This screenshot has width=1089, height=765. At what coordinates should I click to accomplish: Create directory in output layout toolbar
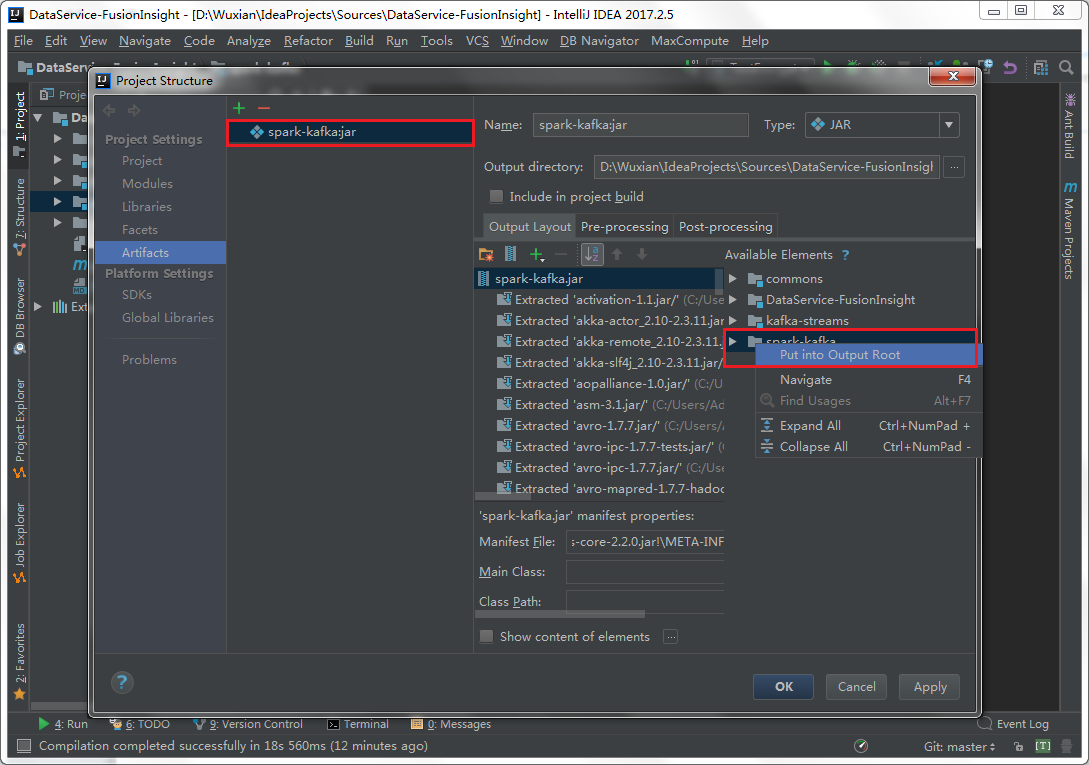tap(486, 254)
